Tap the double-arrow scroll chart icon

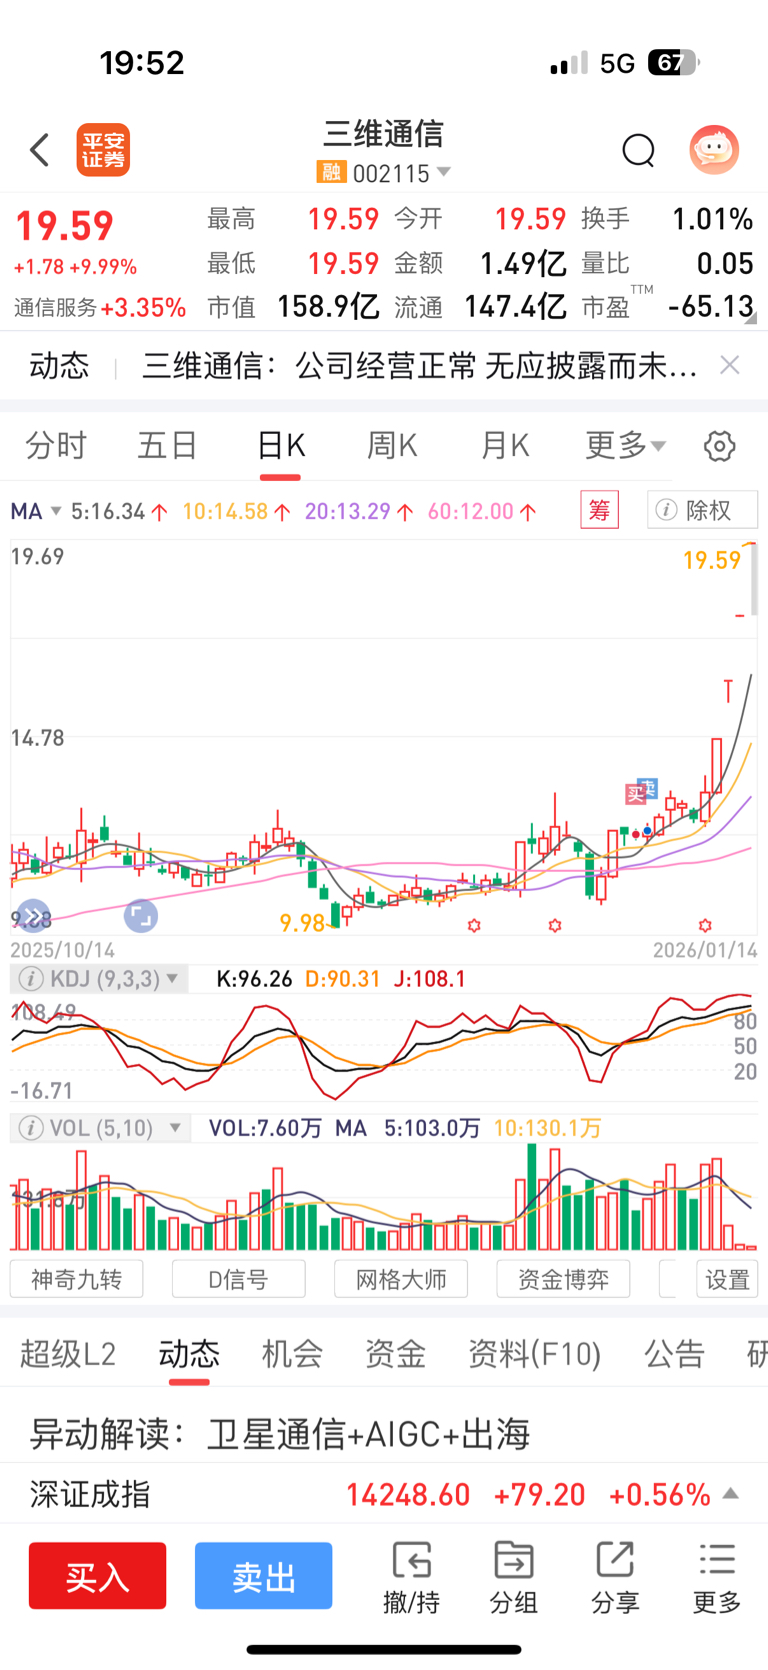point(33,915)
